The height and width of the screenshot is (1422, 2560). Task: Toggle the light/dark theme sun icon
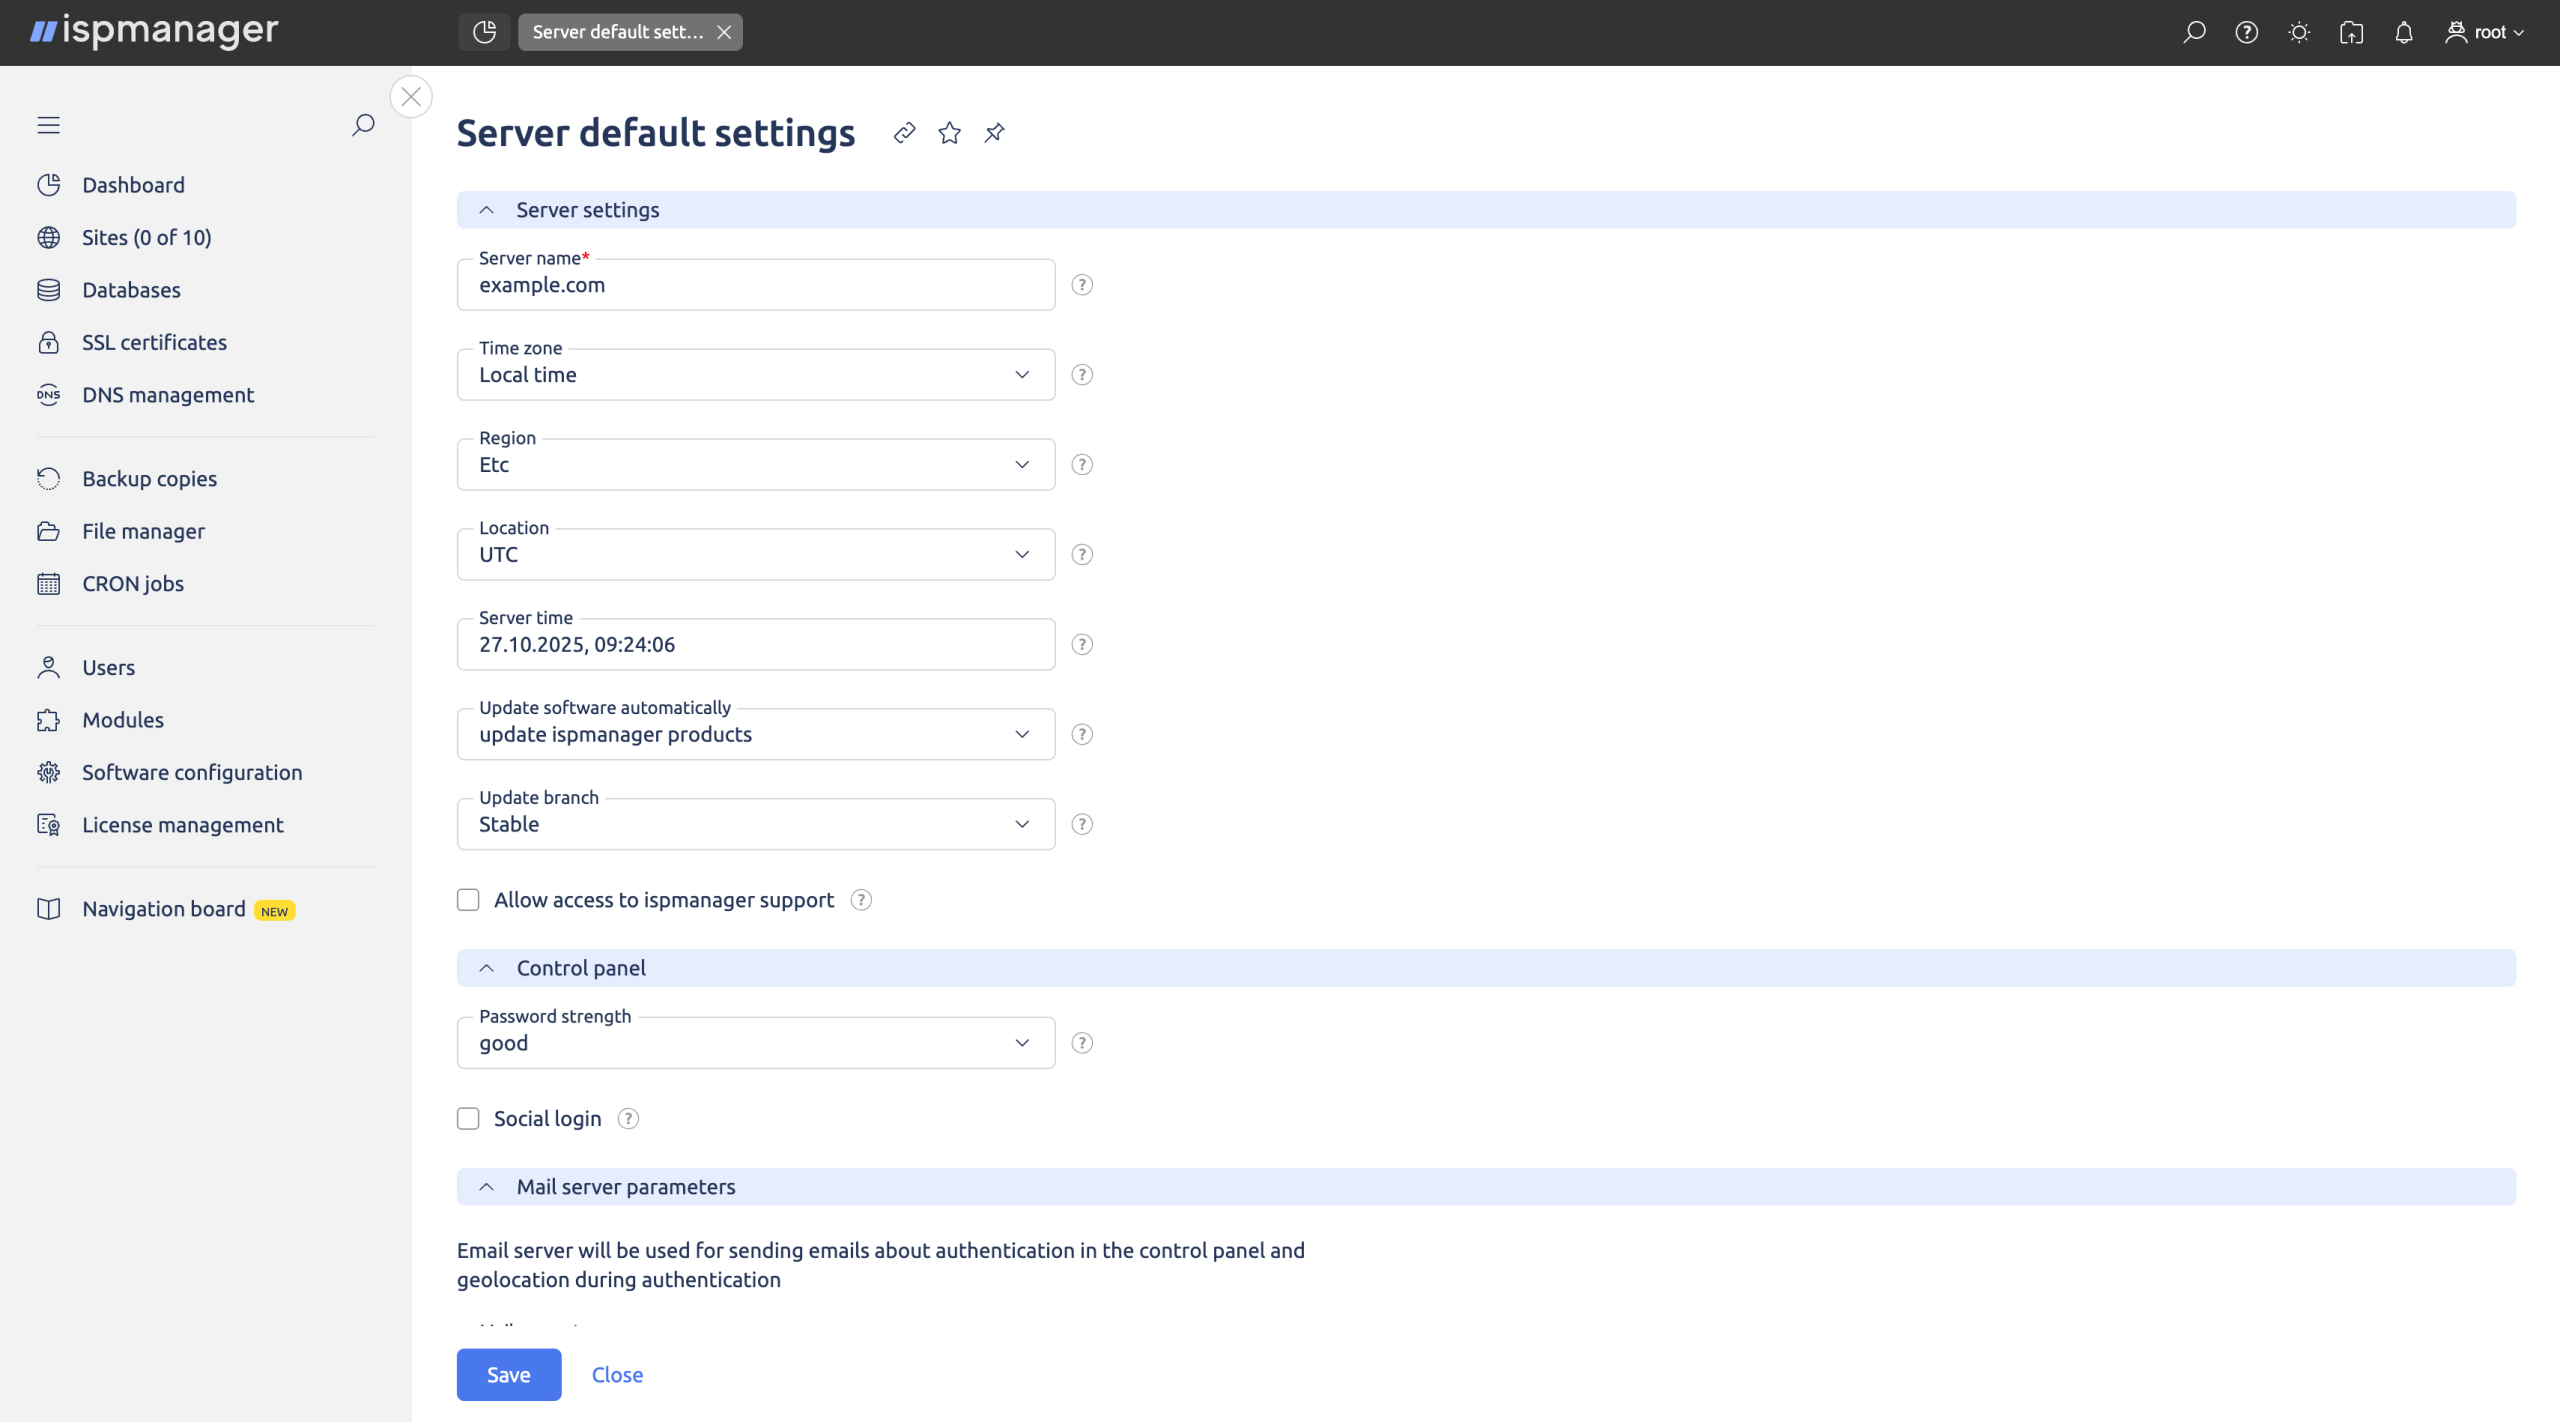pos(2299,33)
